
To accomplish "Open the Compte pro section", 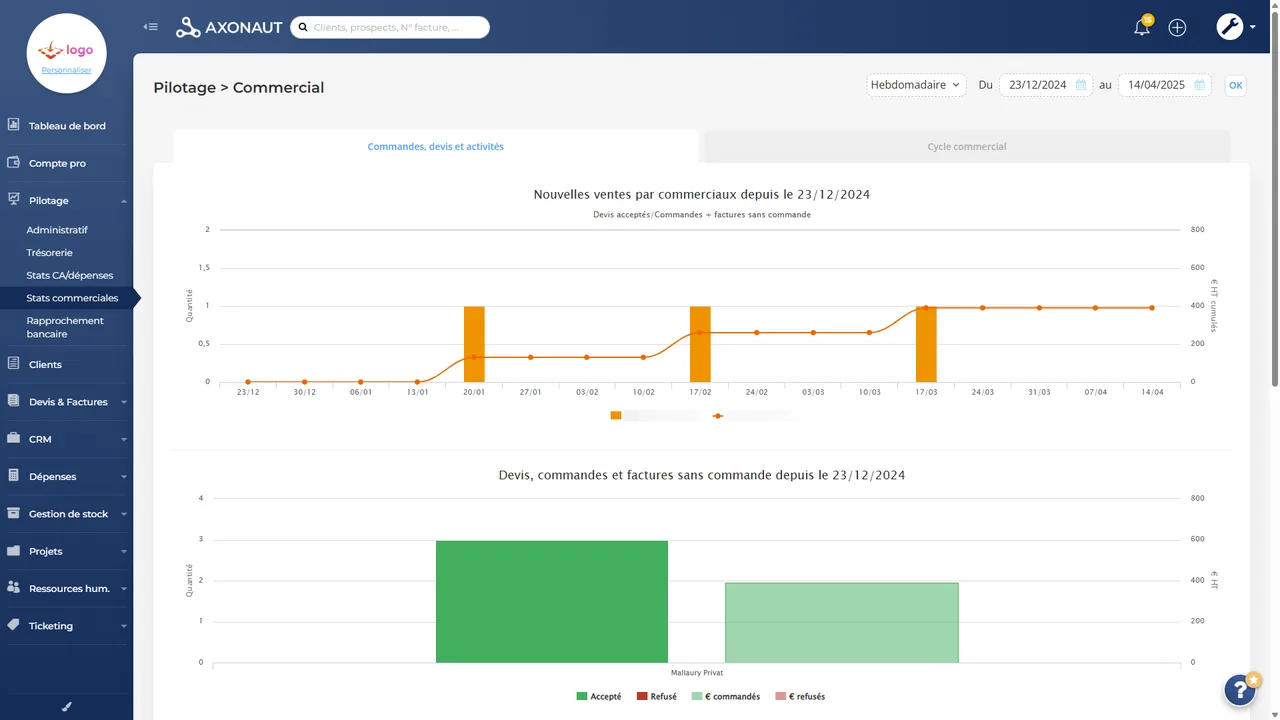I will pyautogui.click(x=57, y=163).
